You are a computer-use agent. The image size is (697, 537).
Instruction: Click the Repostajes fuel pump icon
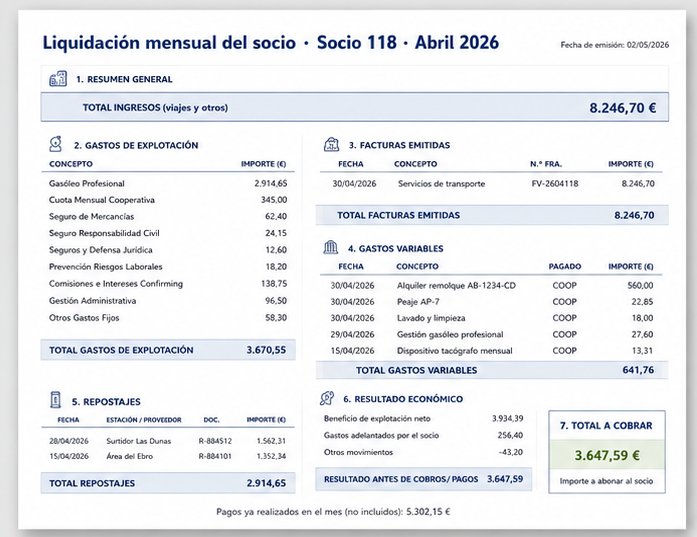click(x=56, y=400)
